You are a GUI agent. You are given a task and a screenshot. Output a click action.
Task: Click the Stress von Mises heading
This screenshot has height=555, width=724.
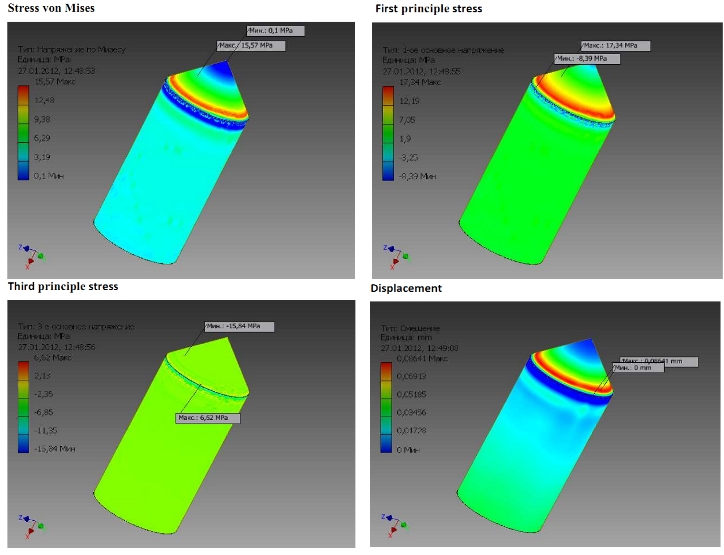tap(54, 9)
